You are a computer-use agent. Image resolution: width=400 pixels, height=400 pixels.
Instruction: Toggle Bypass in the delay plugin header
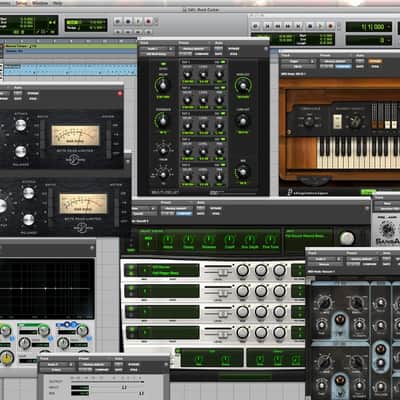coord(233,49)
